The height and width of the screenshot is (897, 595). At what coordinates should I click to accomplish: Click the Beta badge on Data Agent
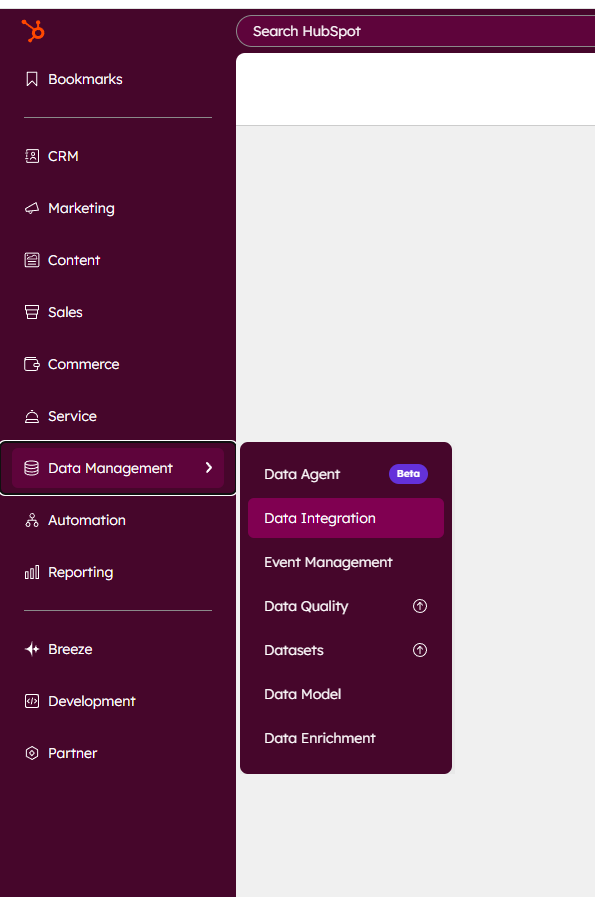408,473
